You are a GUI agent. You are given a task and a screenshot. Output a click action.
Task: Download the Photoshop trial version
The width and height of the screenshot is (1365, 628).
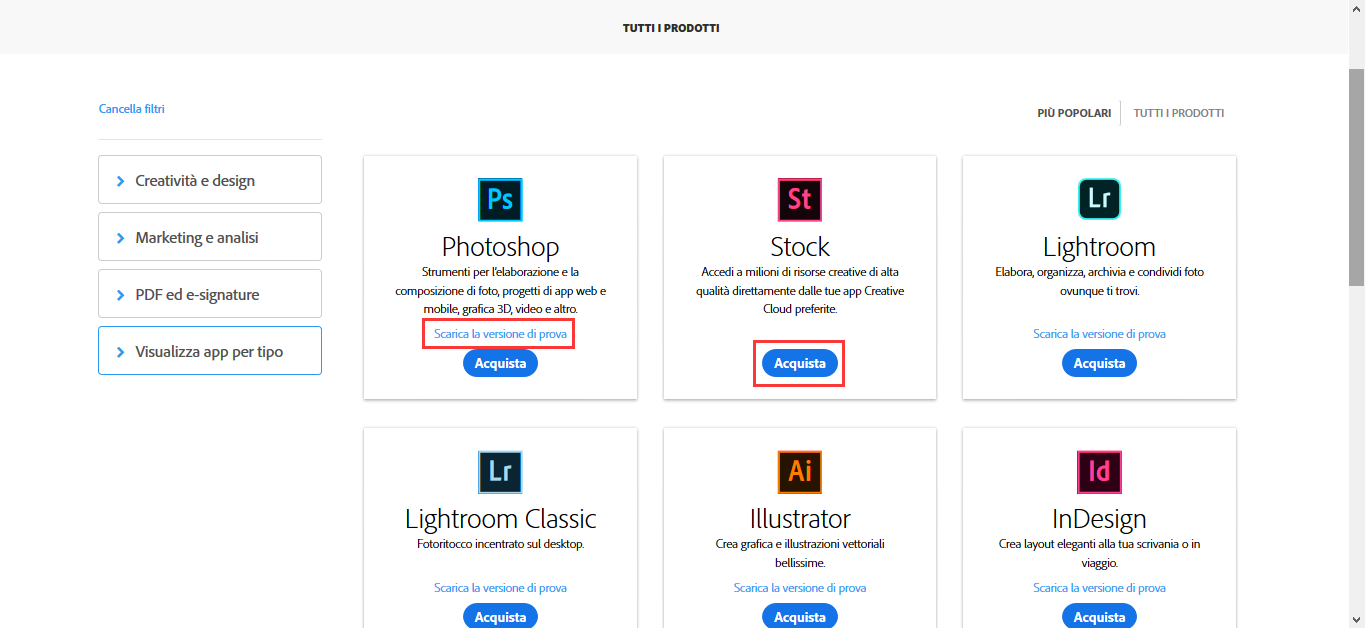(498, 333)
